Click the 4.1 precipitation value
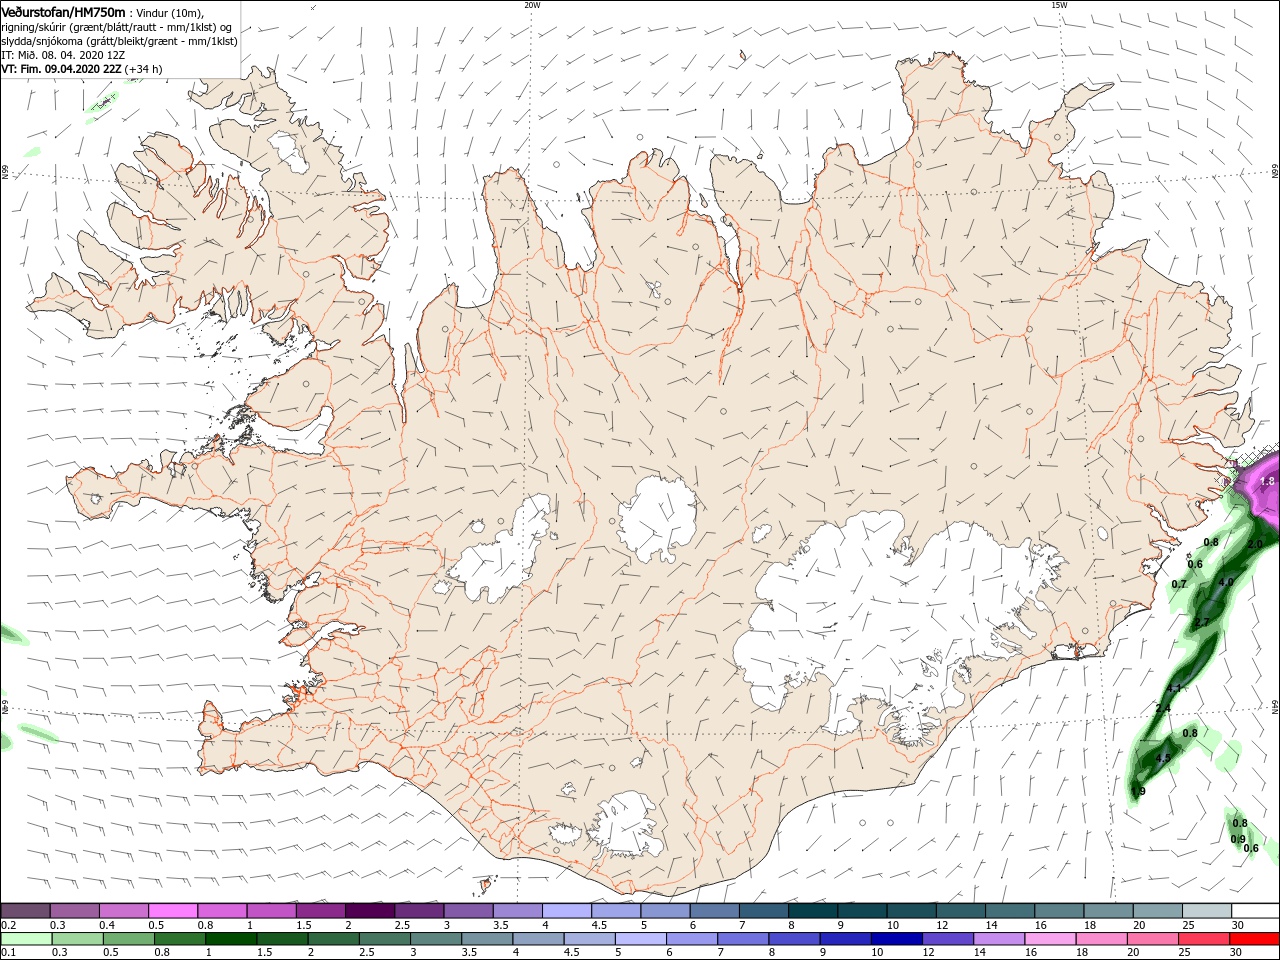This screenshot has width=1280, height=960. [1175, 688]
